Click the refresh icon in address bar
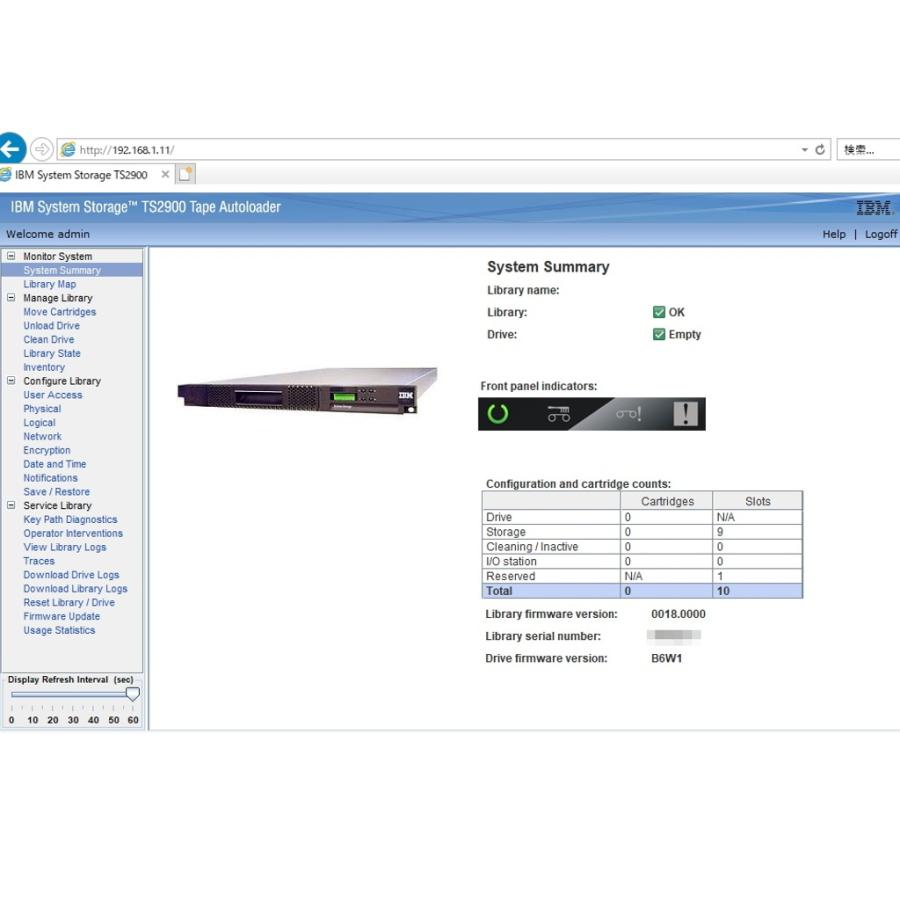 821,150
